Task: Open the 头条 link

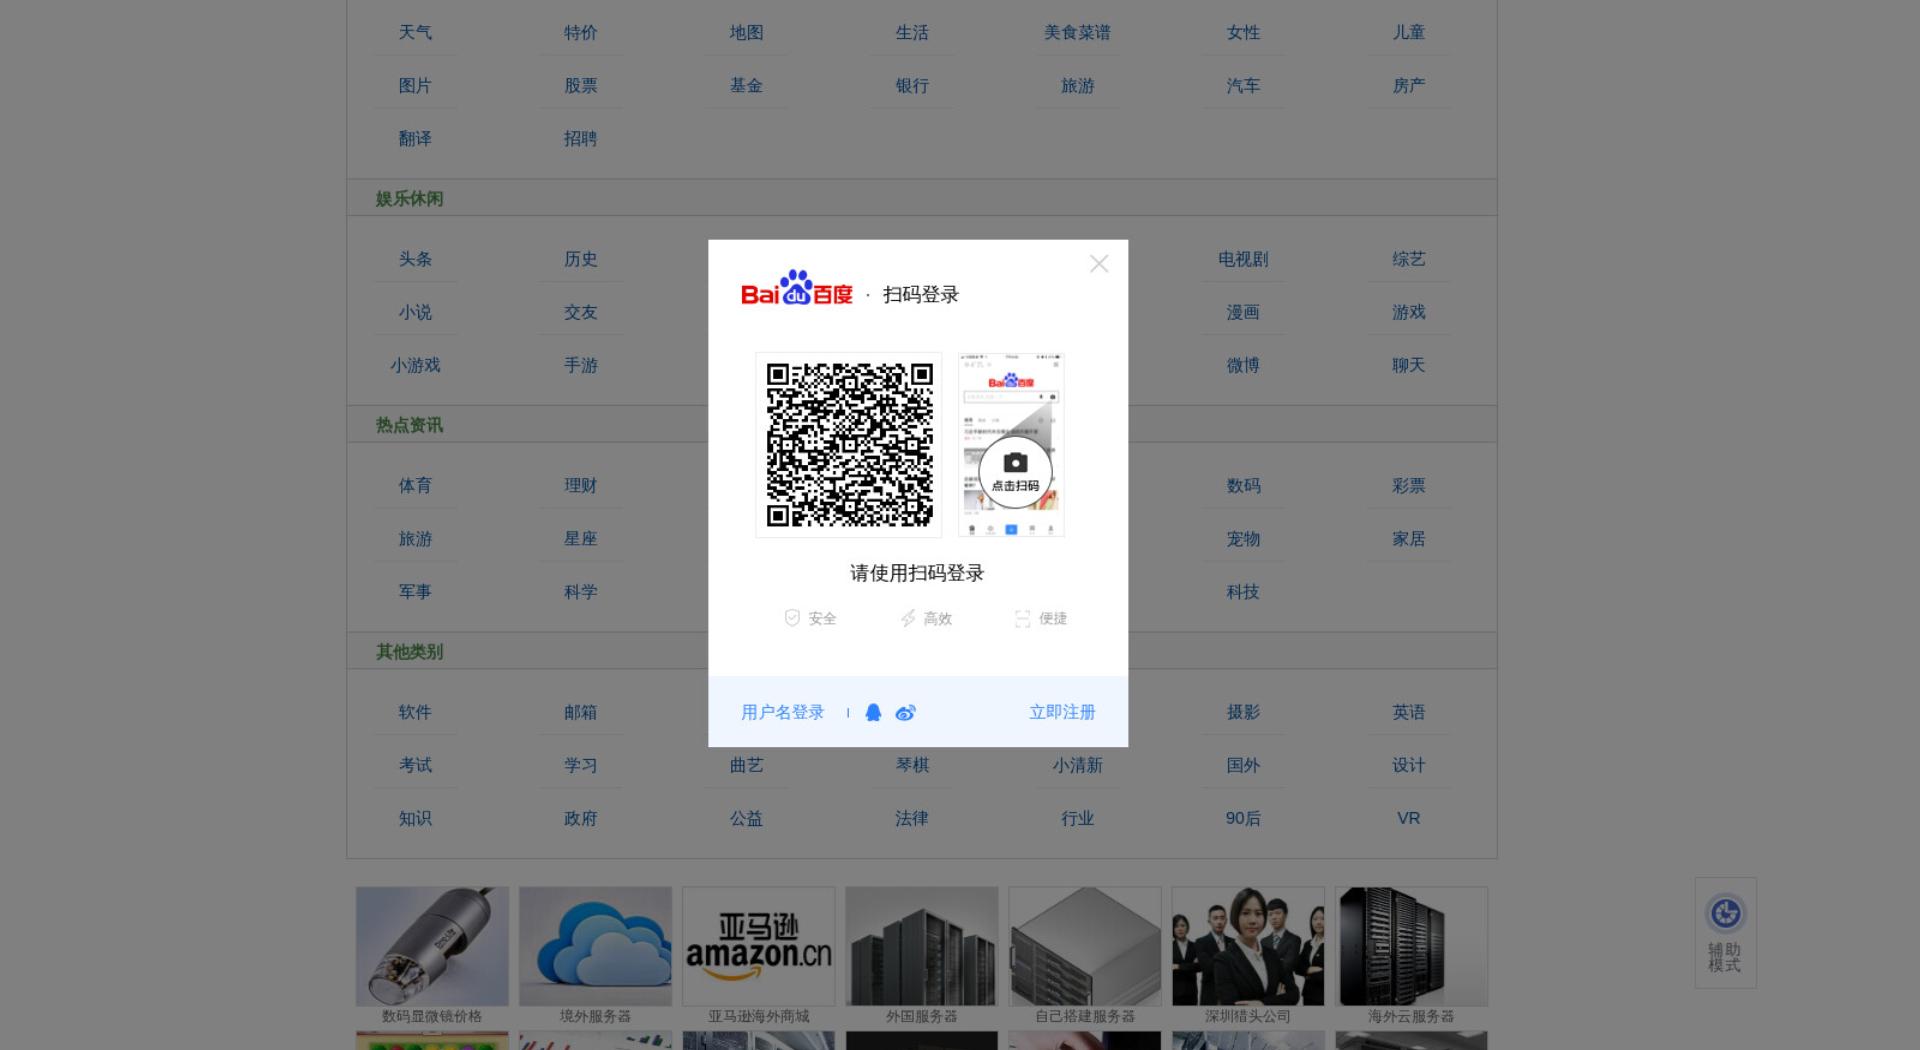Action: 415,259
